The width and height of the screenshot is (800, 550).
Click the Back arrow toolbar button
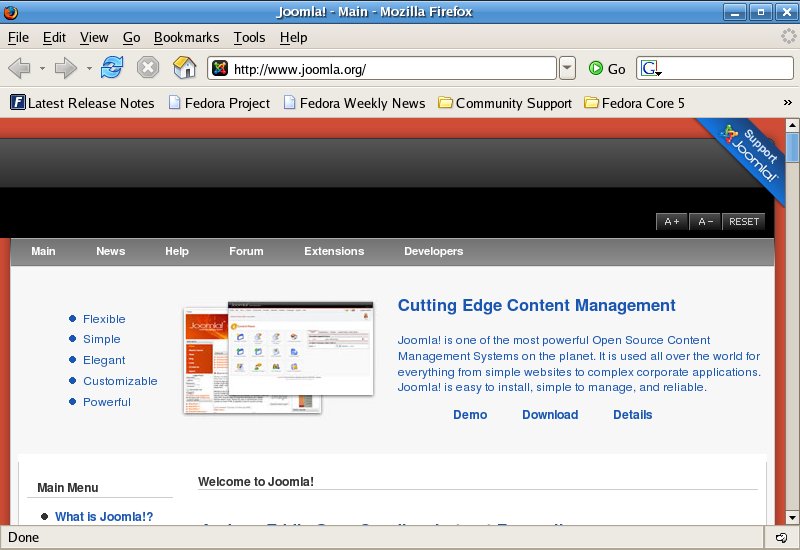click(19, 68)
